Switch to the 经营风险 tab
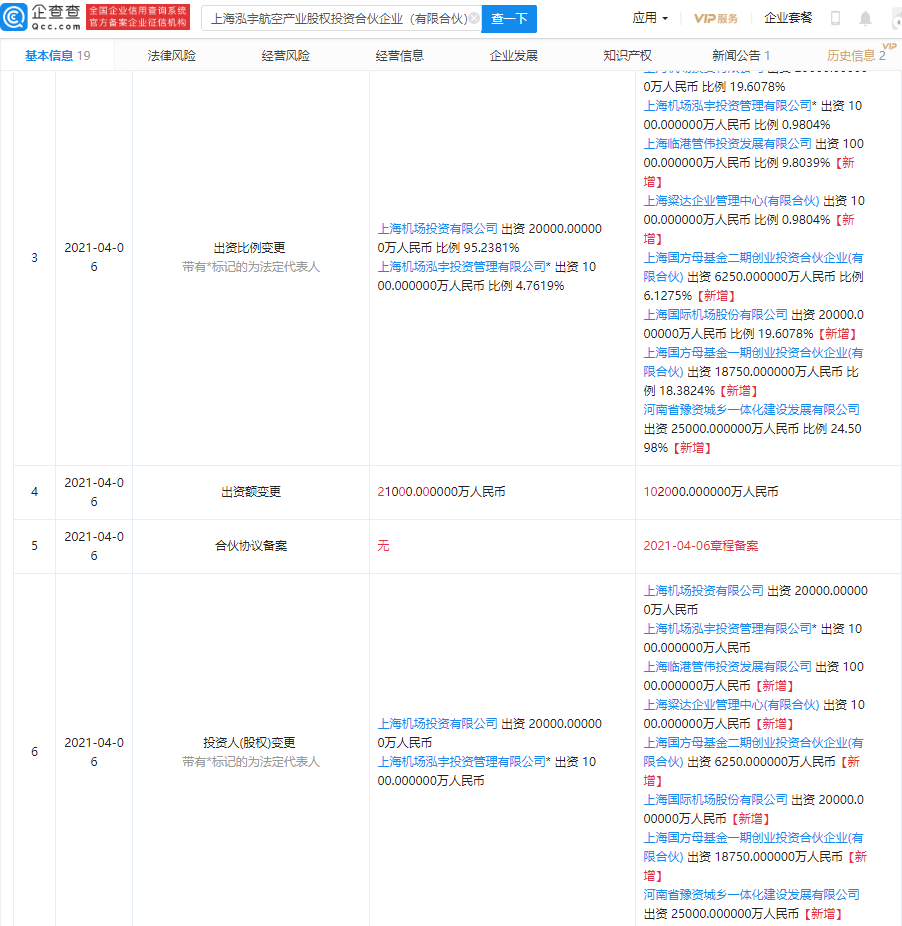 285,56
